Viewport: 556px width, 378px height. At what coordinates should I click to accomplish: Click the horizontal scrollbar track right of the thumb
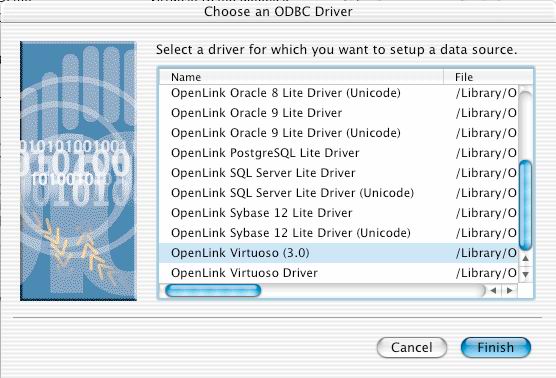372,291
